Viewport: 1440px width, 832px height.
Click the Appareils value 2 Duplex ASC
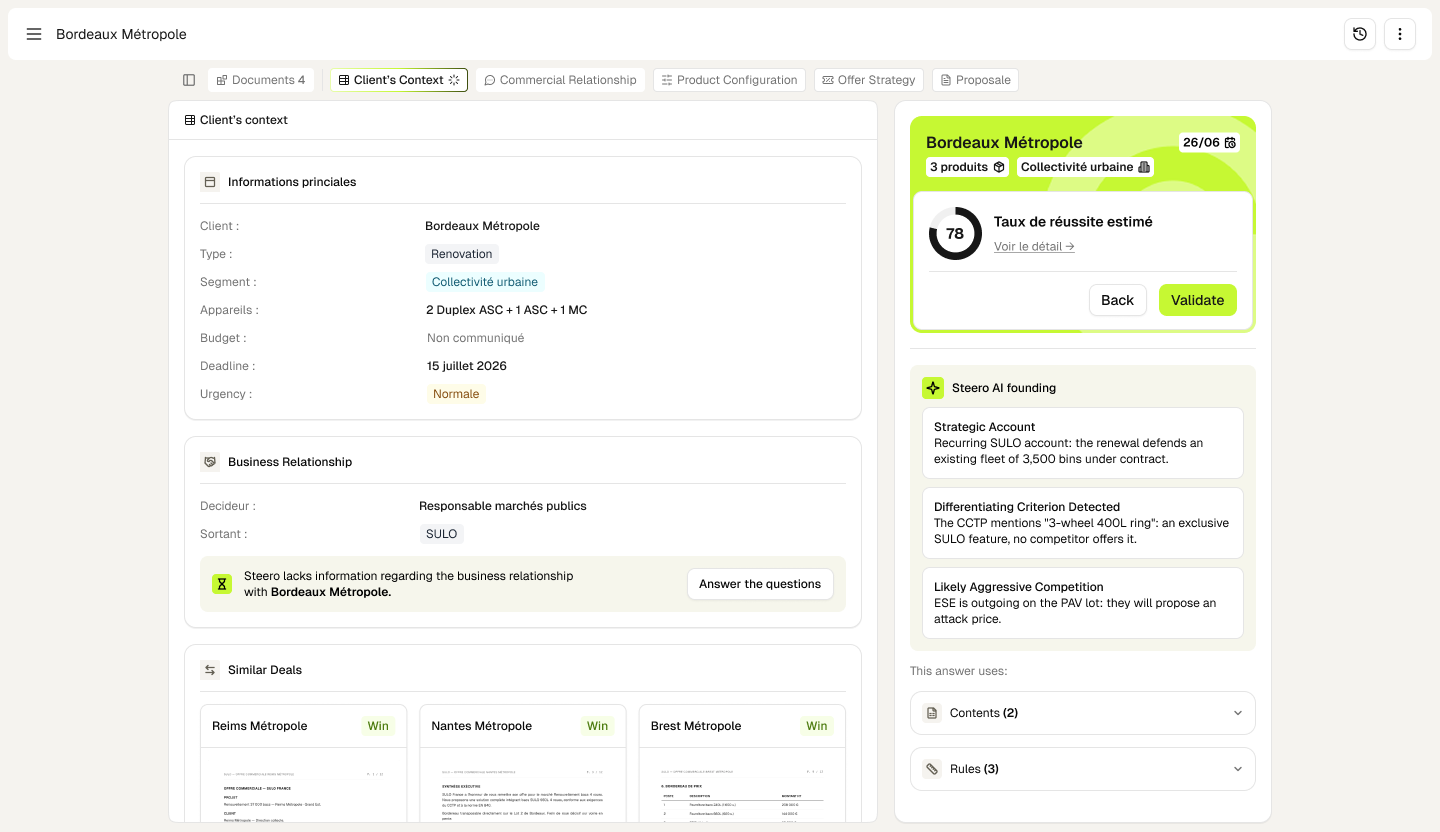(507, 310)
